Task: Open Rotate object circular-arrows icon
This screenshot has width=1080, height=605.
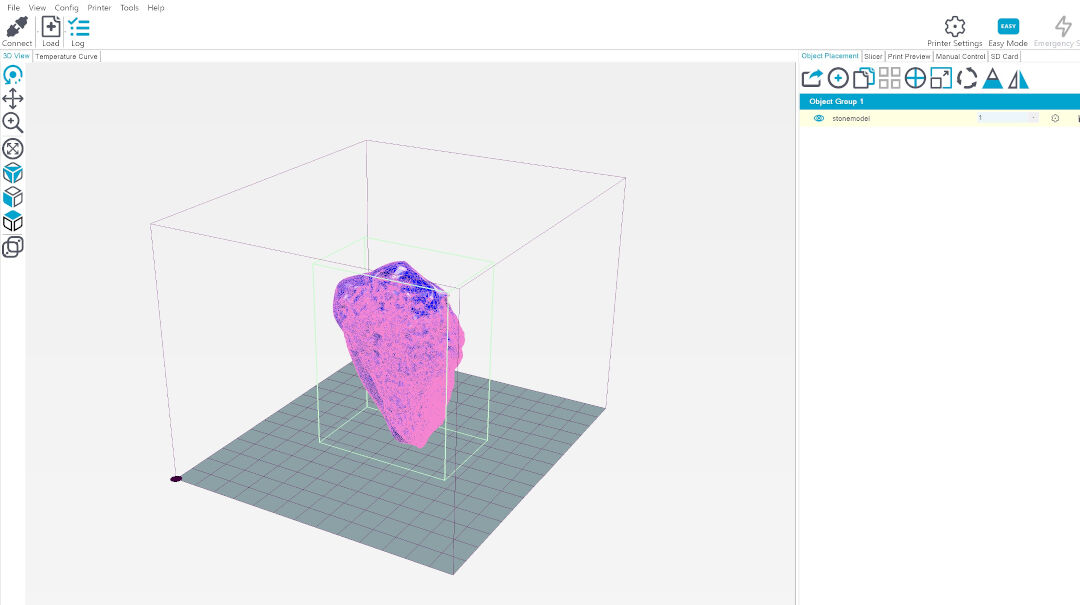Action: (x=967, y=79)
